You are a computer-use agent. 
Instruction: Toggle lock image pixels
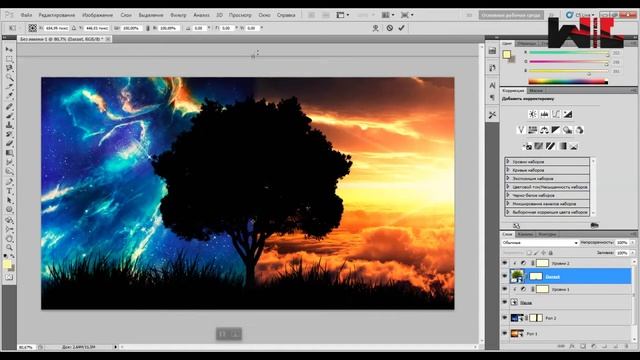(x=536, y=253)
